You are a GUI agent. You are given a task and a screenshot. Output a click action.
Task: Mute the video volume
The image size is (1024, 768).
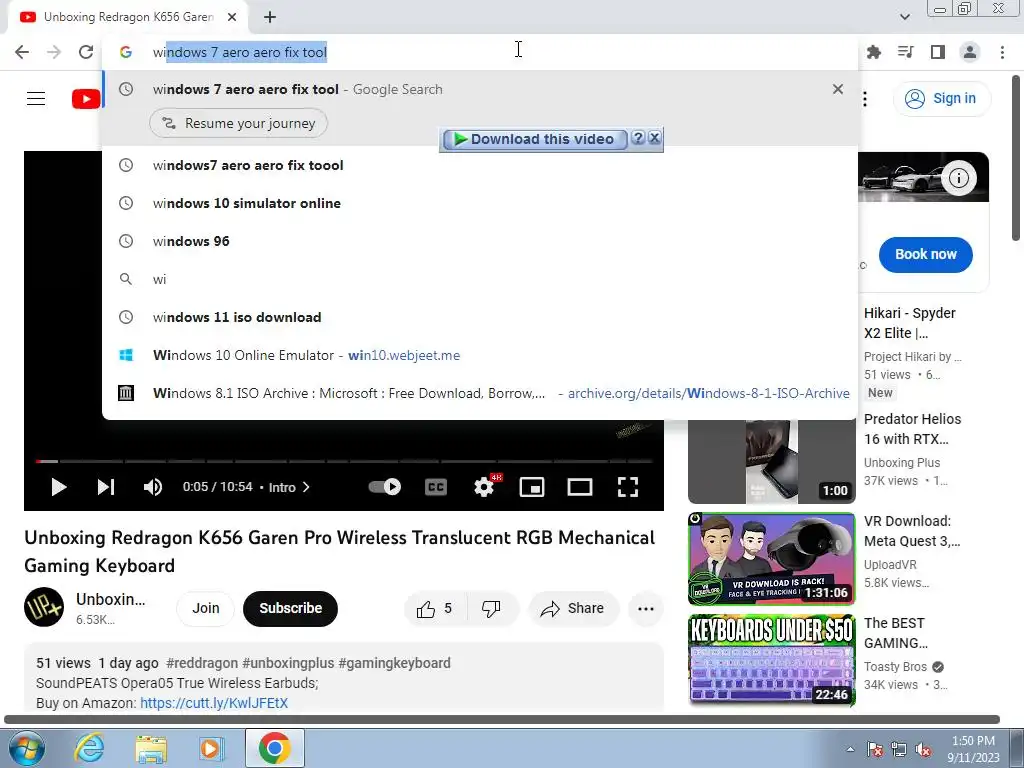point(153,487)
